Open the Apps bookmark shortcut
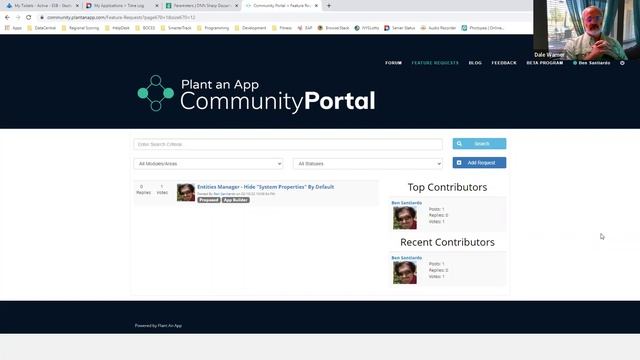This screenshot has height=360, width=640. point(13,28)
